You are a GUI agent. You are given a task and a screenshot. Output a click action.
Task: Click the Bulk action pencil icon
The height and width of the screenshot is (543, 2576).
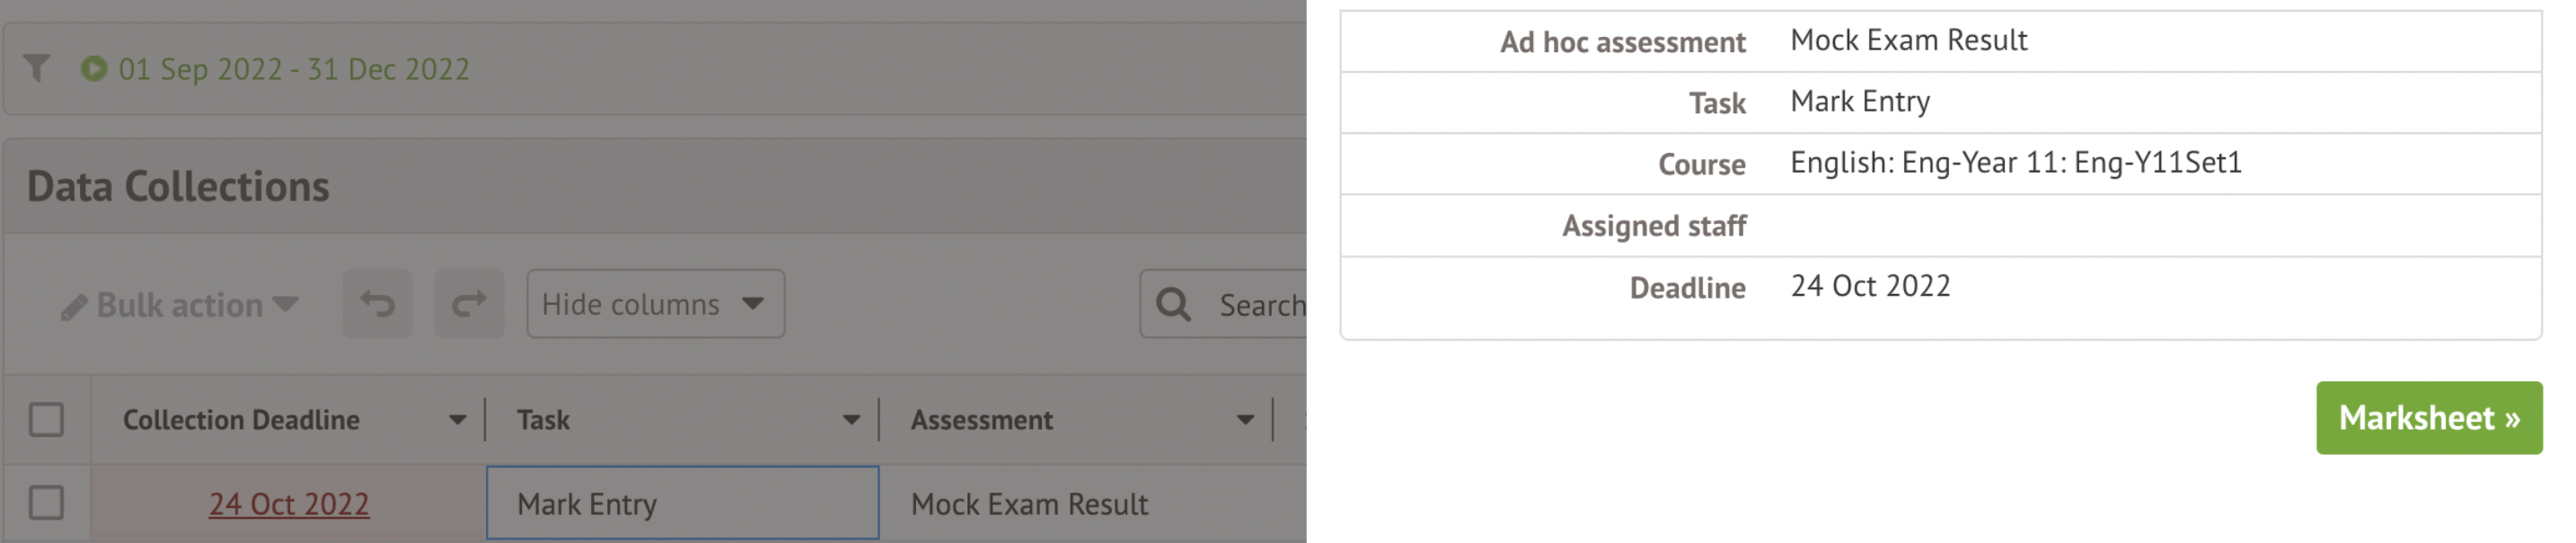[74, 307]
